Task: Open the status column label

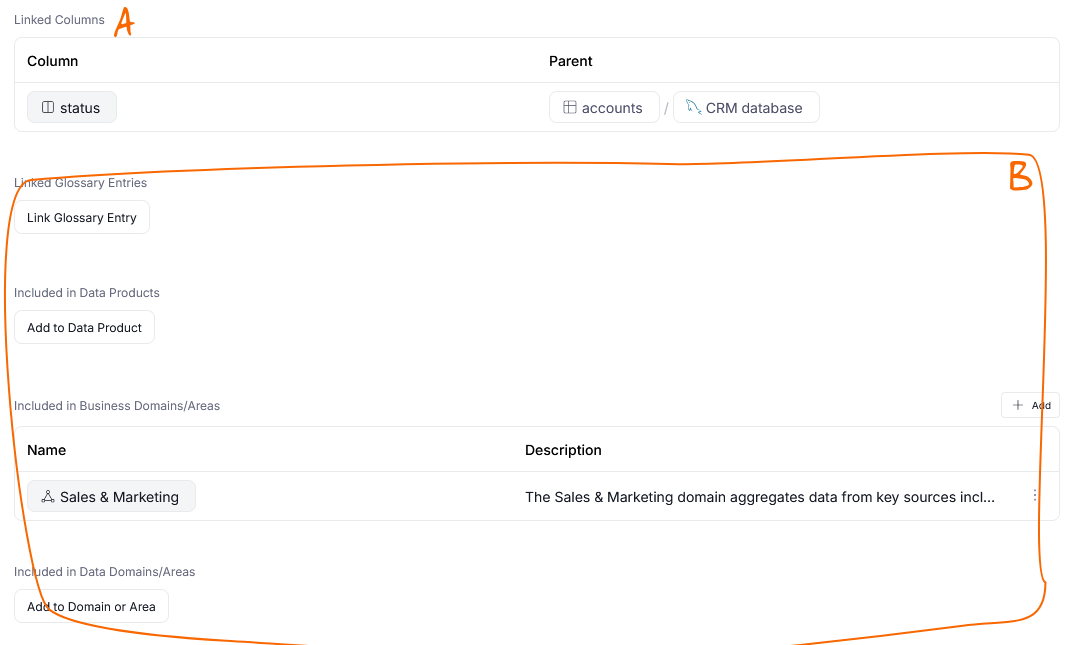Action: 80,108
